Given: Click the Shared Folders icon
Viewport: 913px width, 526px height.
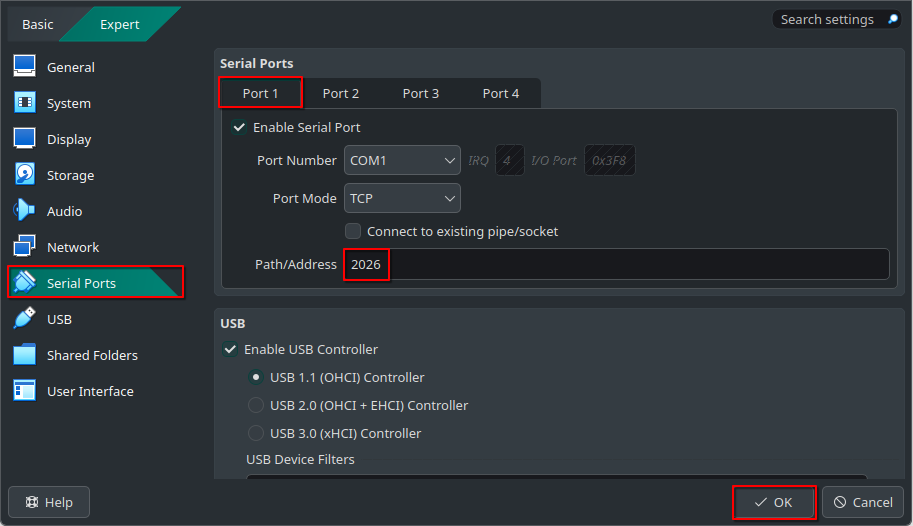Looking at the screenshot, I should [25, 355].
